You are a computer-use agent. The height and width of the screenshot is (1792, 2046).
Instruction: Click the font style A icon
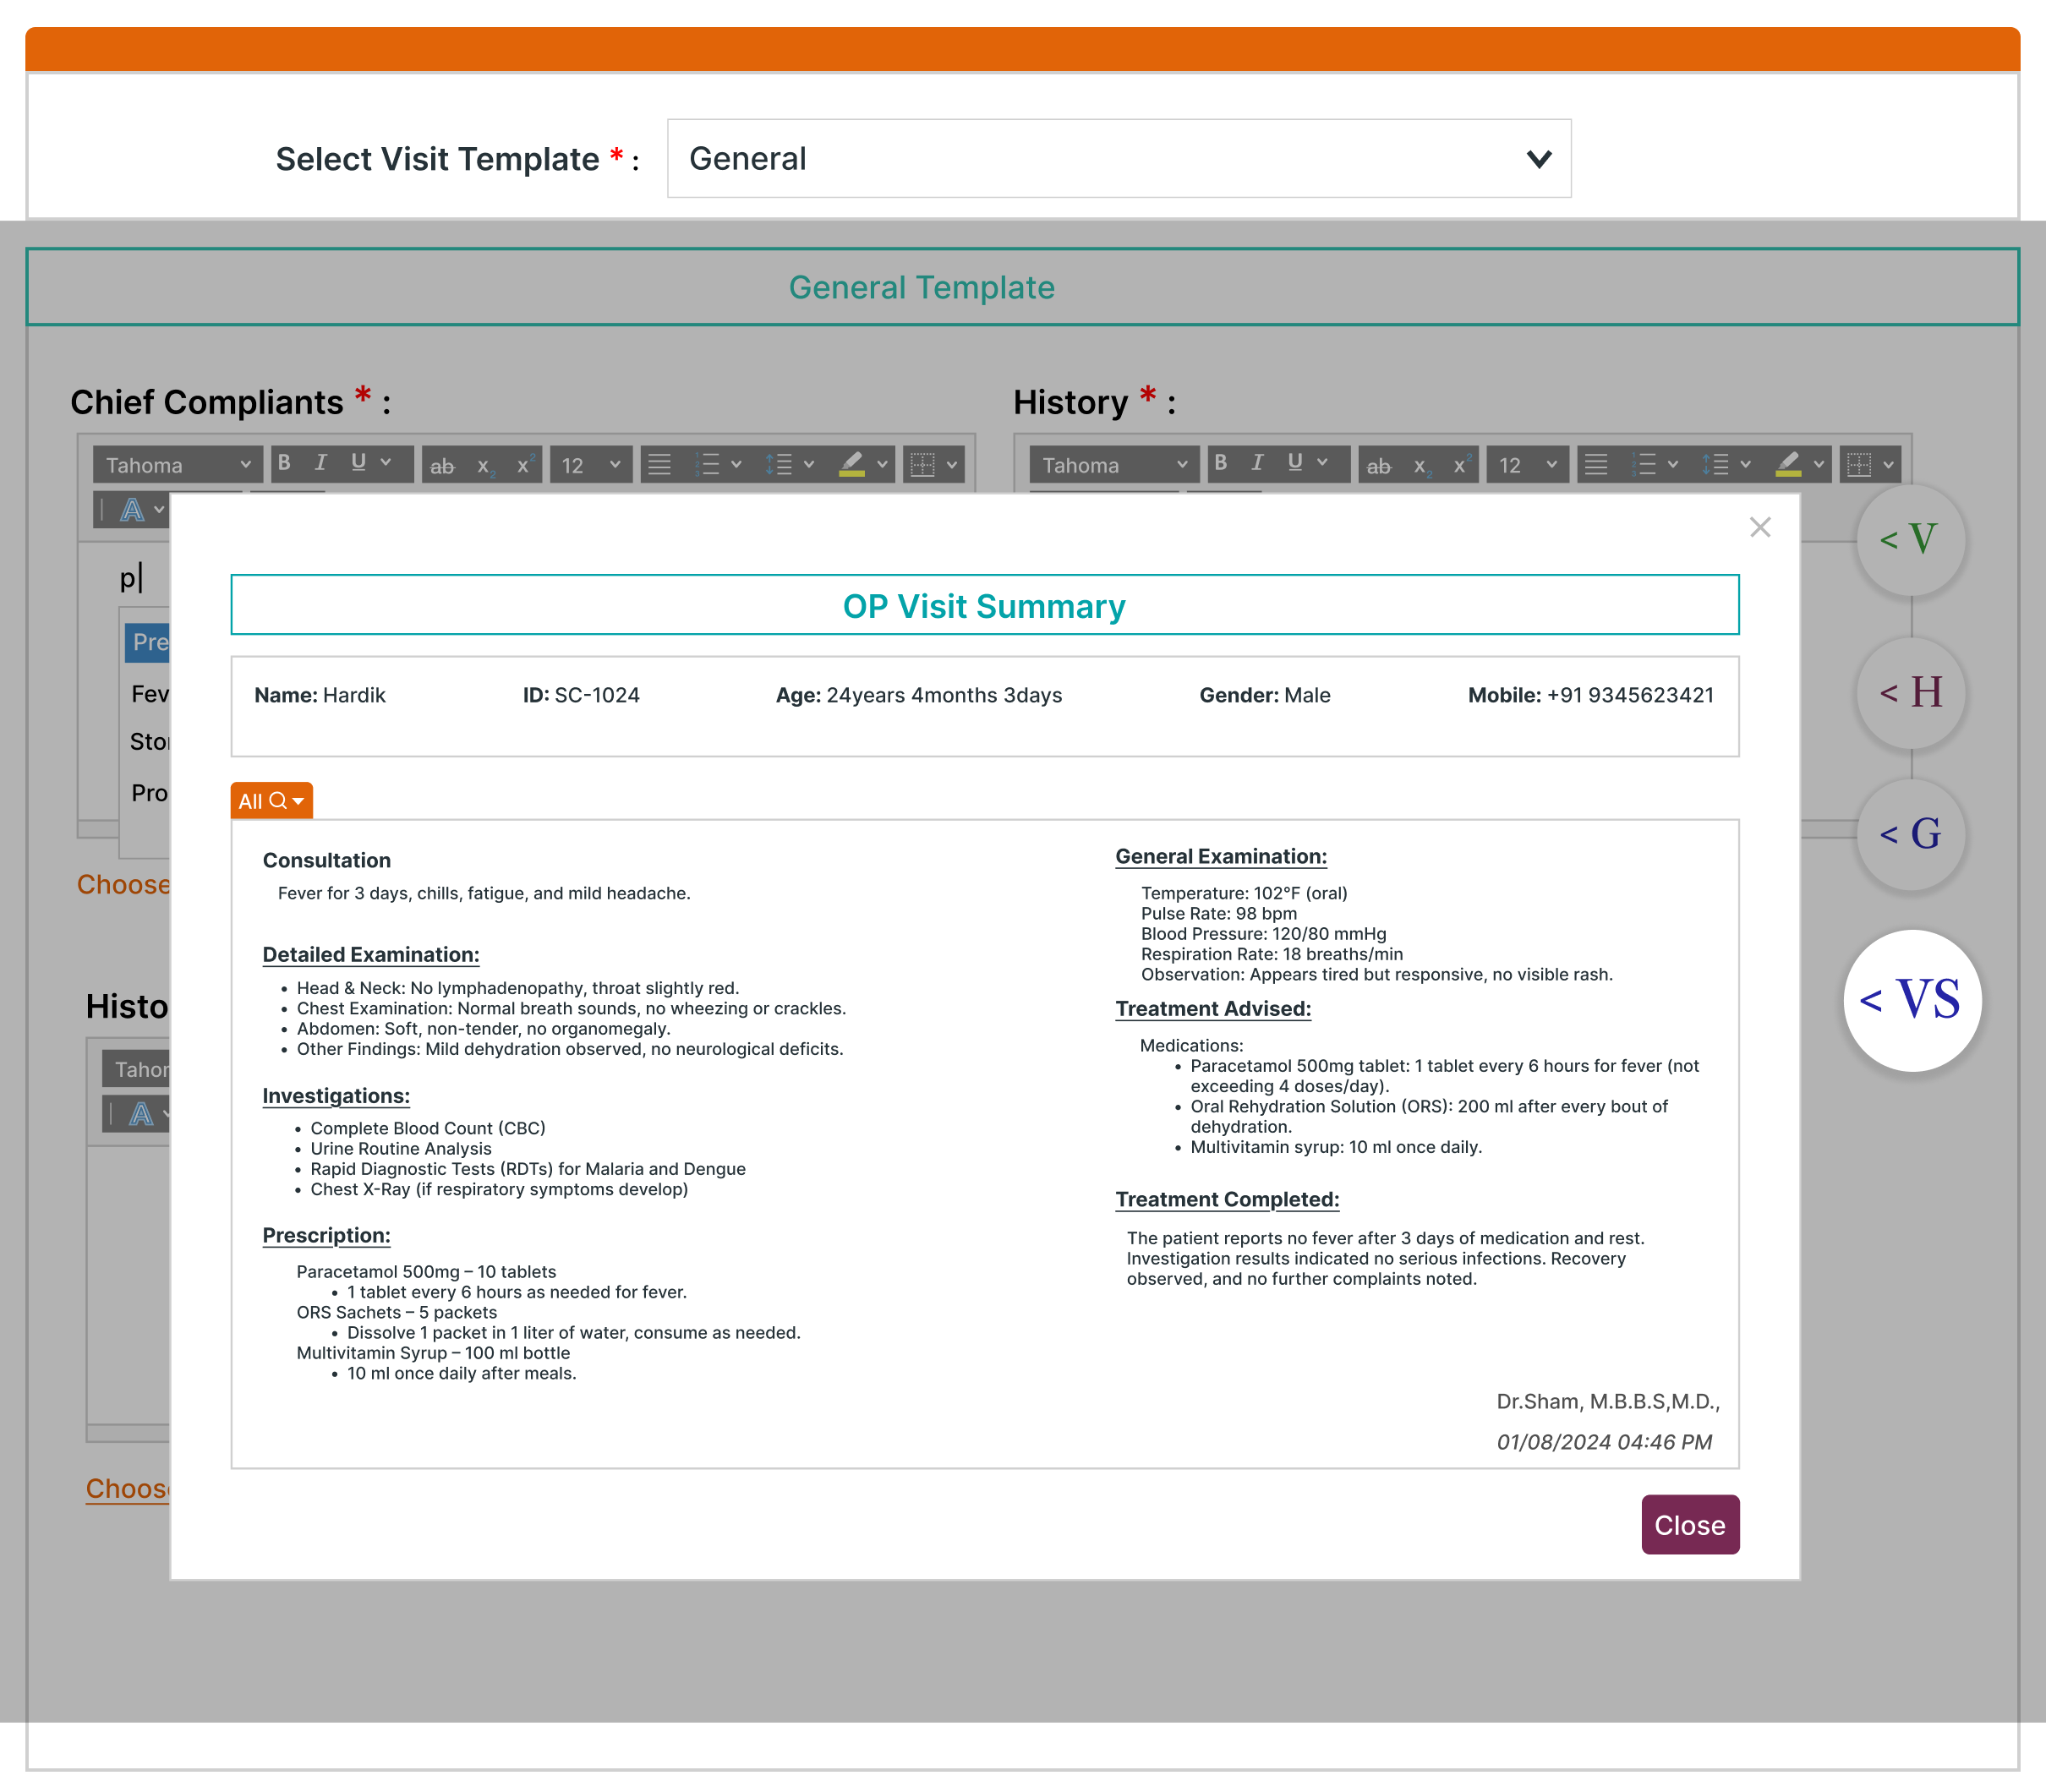(x=132, y=511)
